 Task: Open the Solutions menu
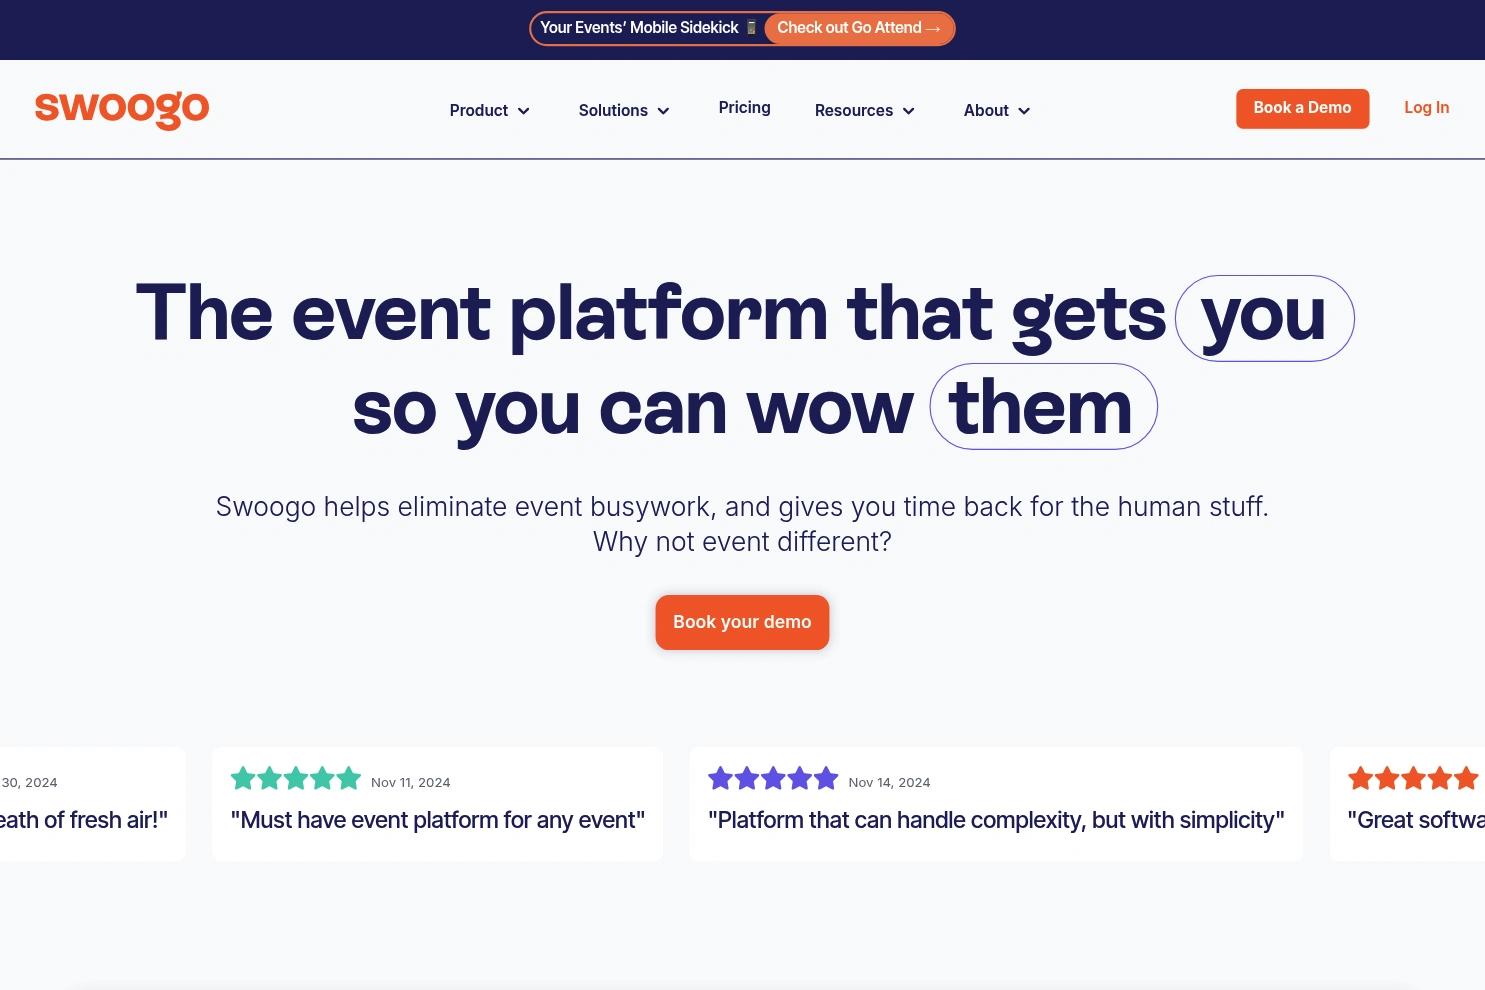(613, 110)
